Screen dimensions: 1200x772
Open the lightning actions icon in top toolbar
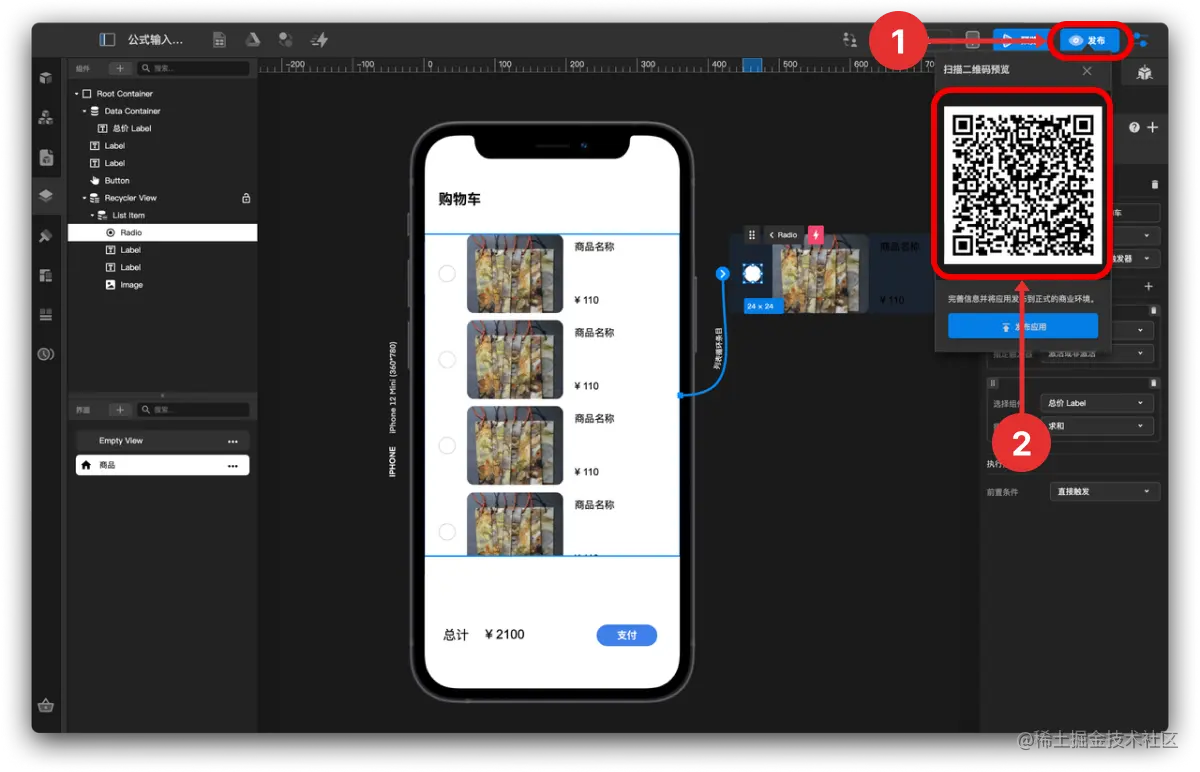(x=319, y=40)
